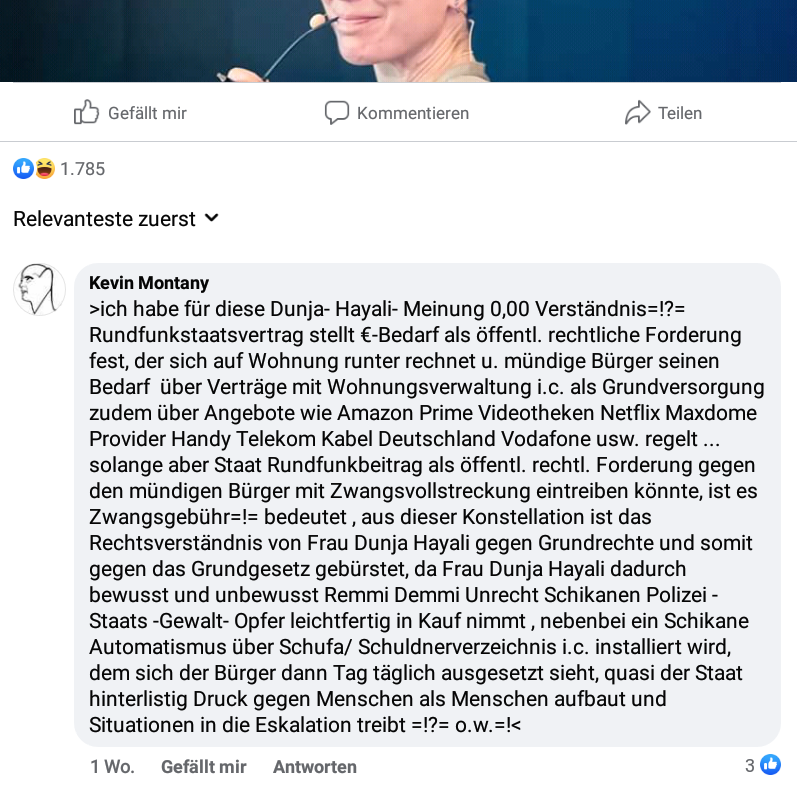This screenshot has width=797, height=787.
Task: Click the share arrow icon
Action: (637, 112)
